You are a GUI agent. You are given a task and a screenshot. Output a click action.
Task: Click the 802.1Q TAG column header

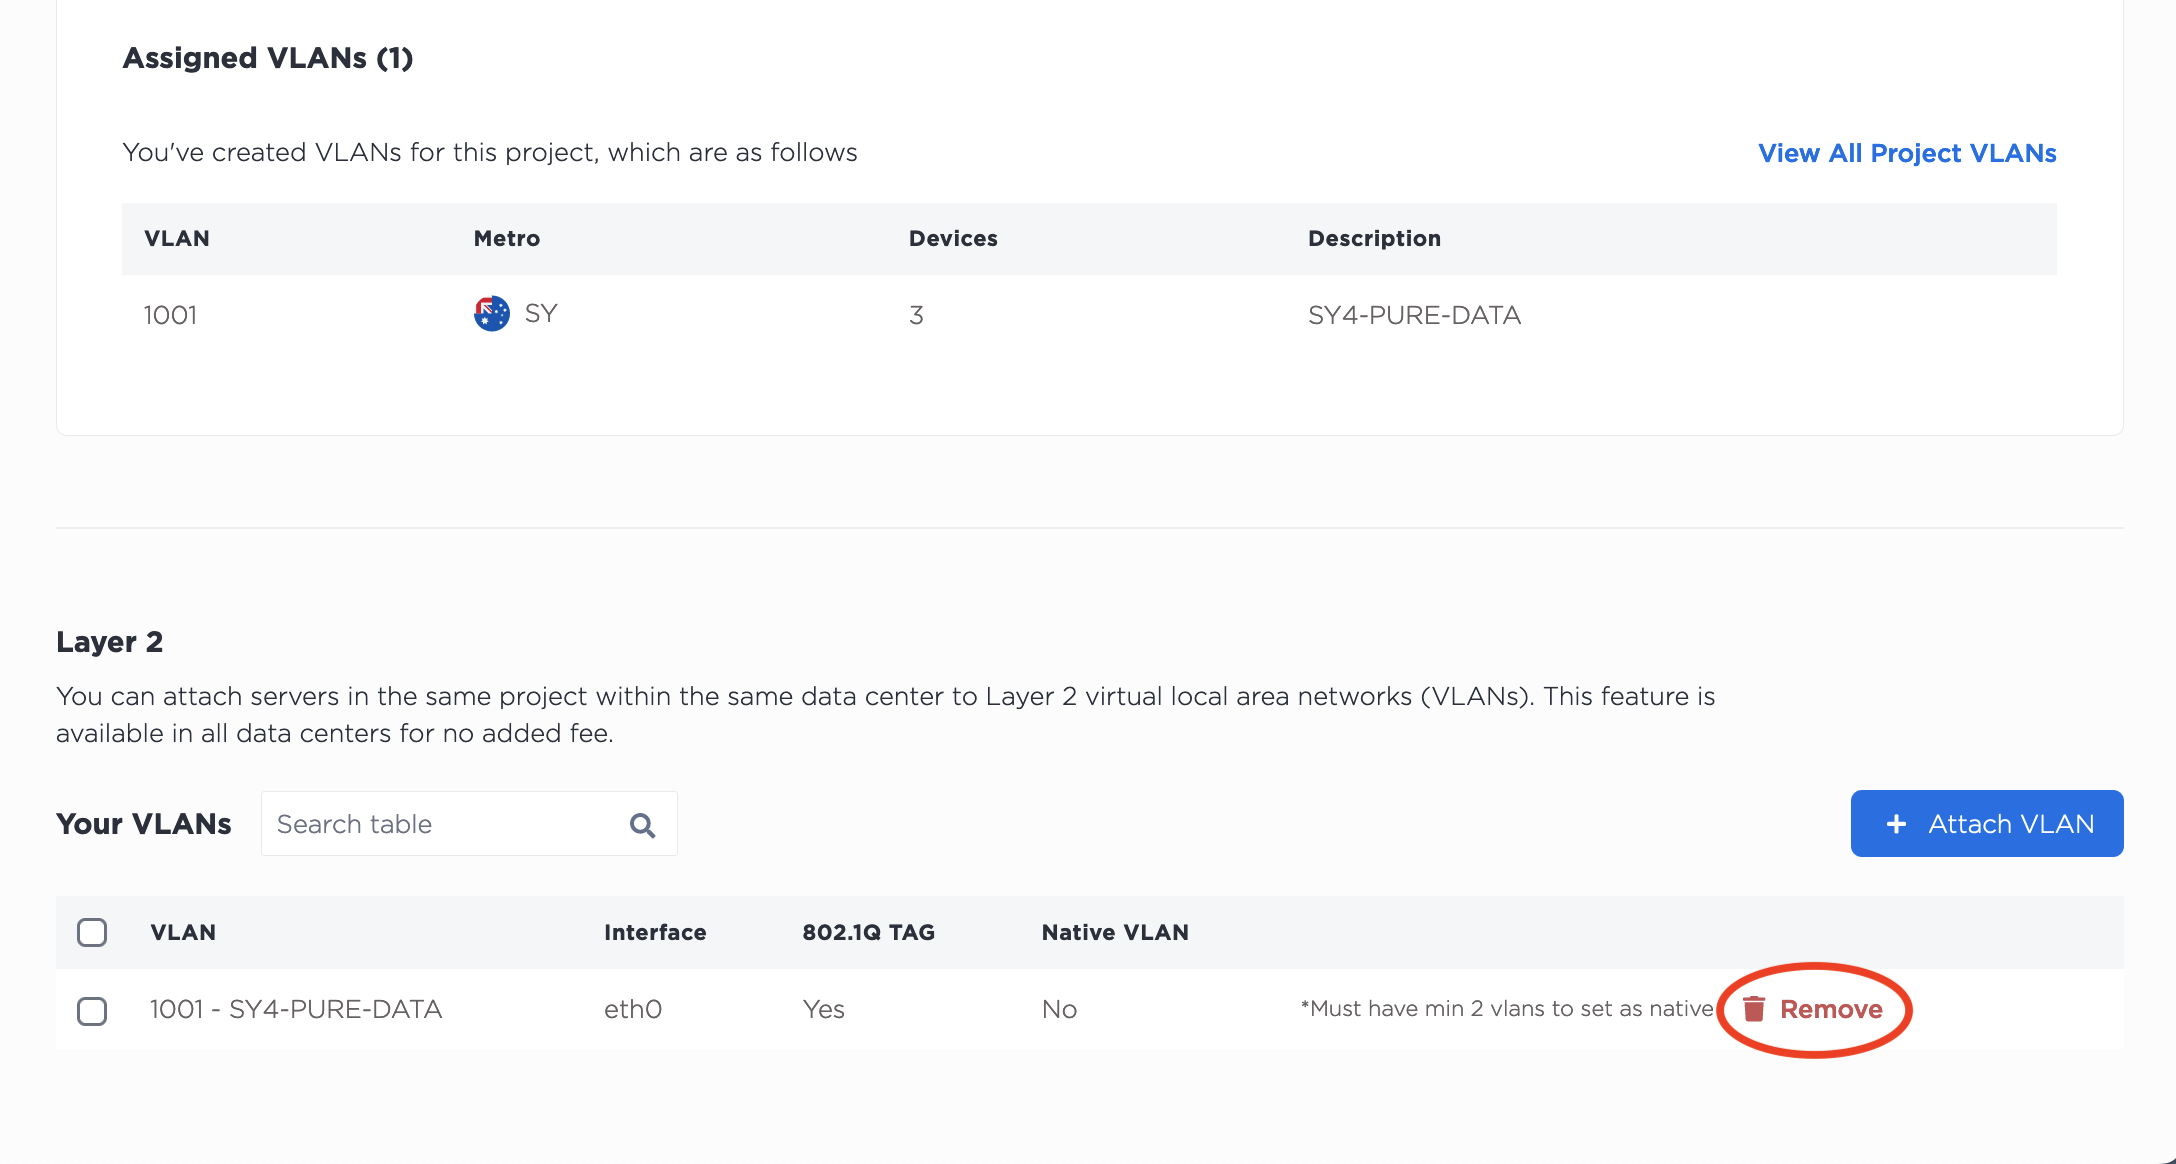pyautogui.click(x=868, y=933)
